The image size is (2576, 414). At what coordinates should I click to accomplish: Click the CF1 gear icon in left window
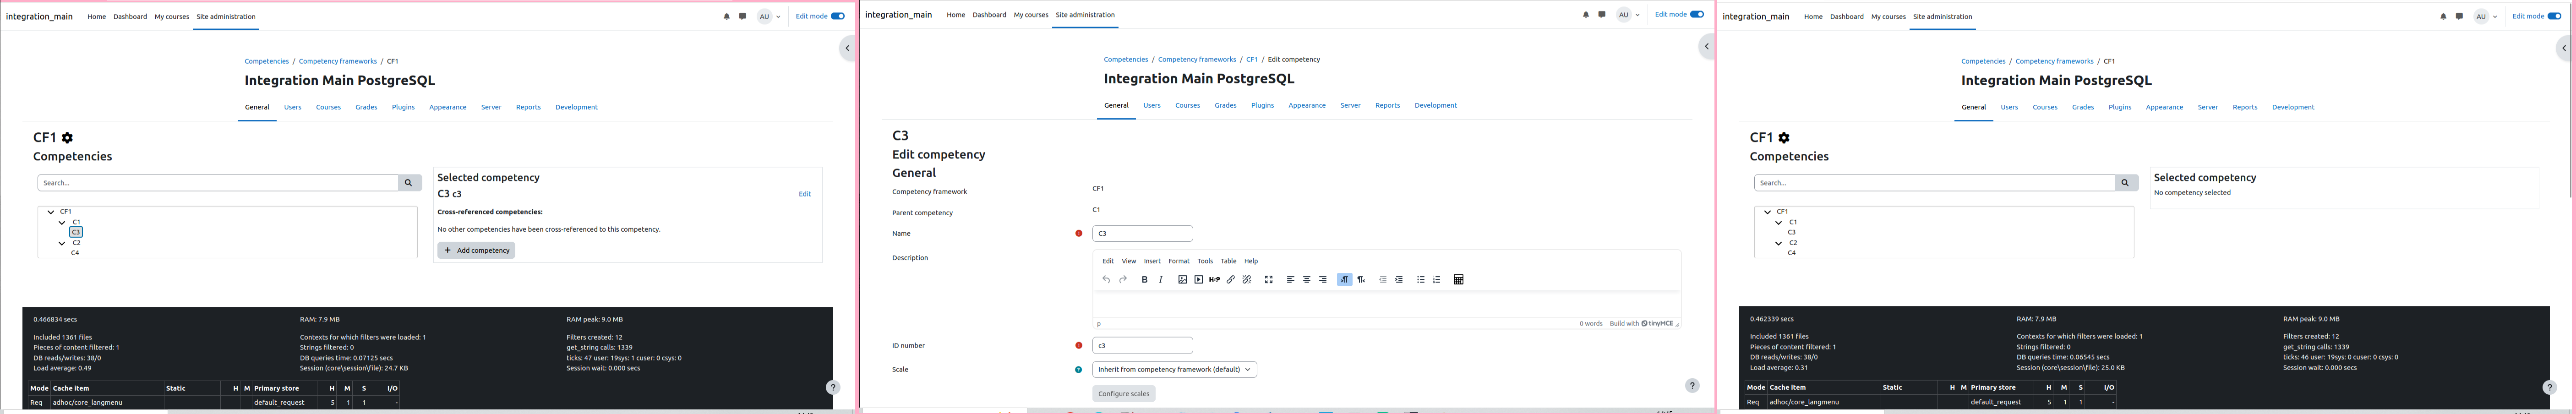67,138
